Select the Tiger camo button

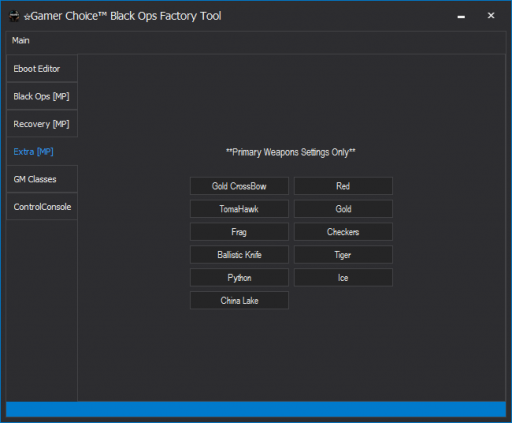343,255
